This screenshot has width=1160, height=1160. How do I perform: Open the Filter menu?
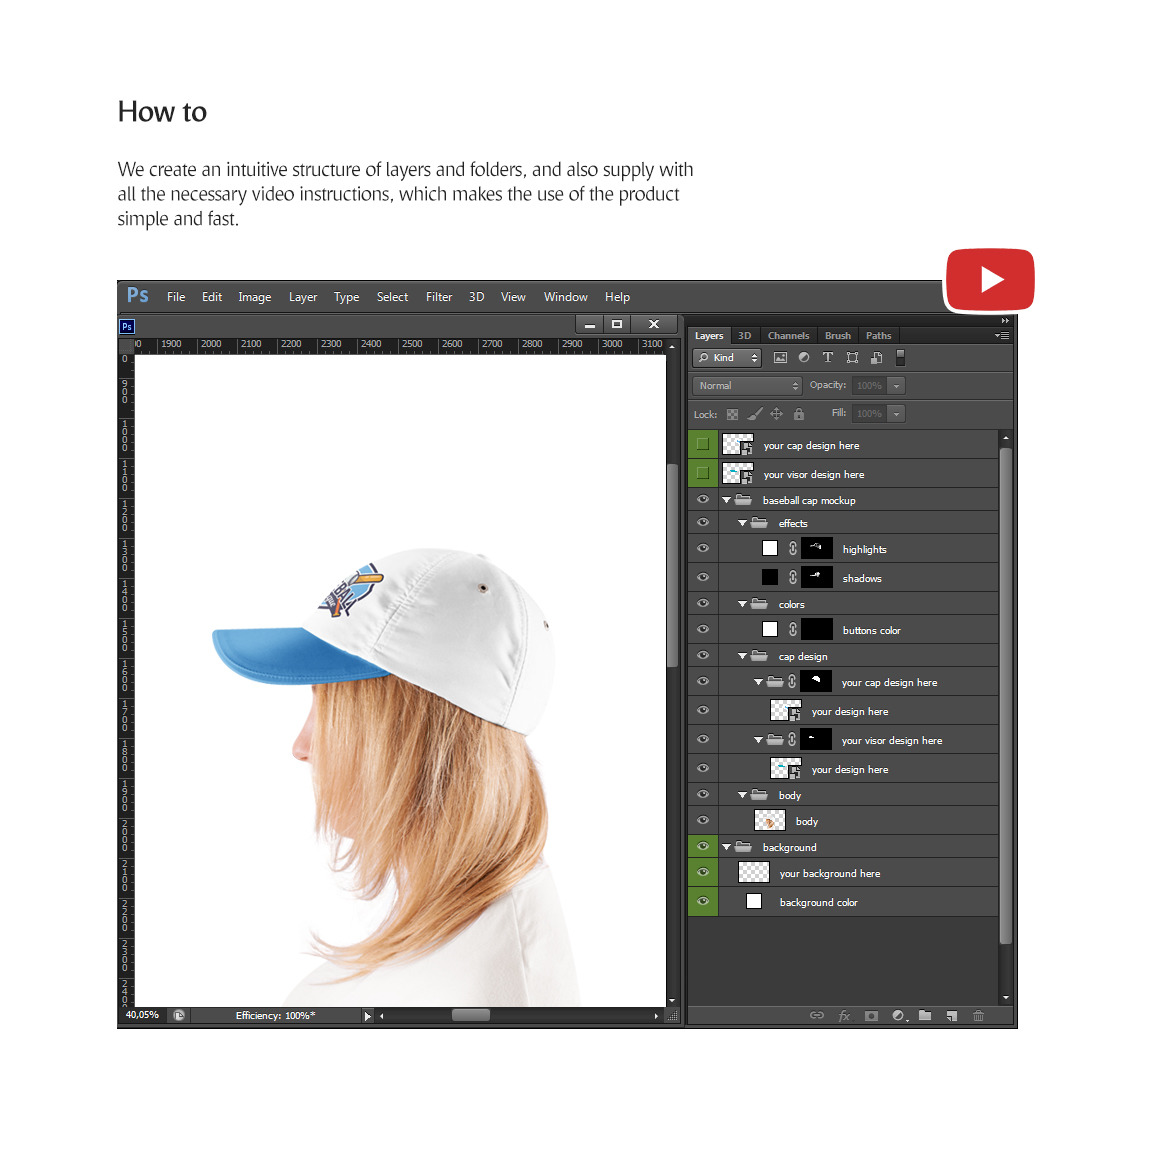(438, 297)
